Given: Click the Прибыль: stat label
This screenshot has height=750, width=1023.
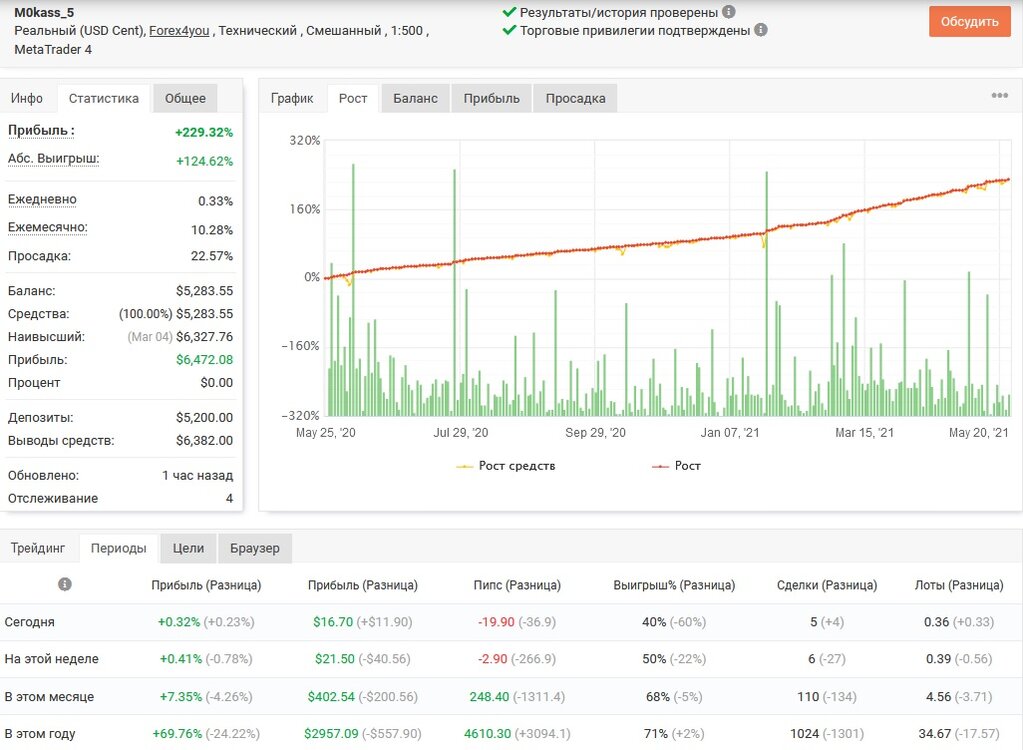Looking at the screenshot, I should tap(41, 130).
